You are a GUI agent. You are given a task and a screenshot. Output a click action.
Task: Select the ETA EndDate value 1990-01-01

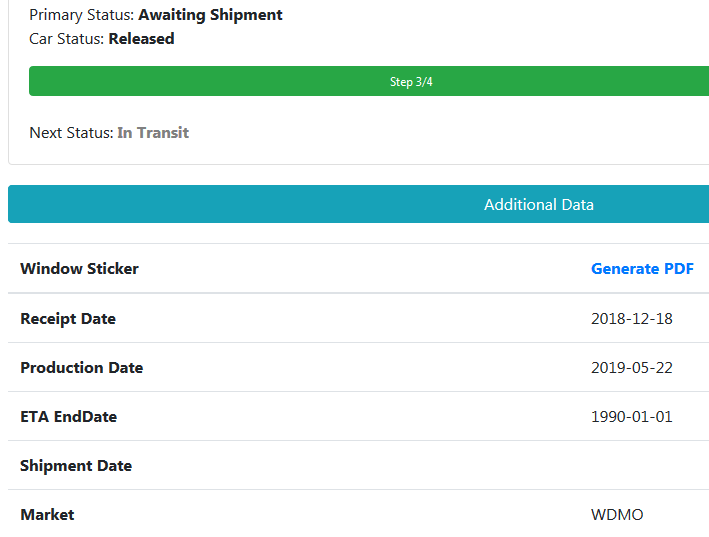pos(632,416)
